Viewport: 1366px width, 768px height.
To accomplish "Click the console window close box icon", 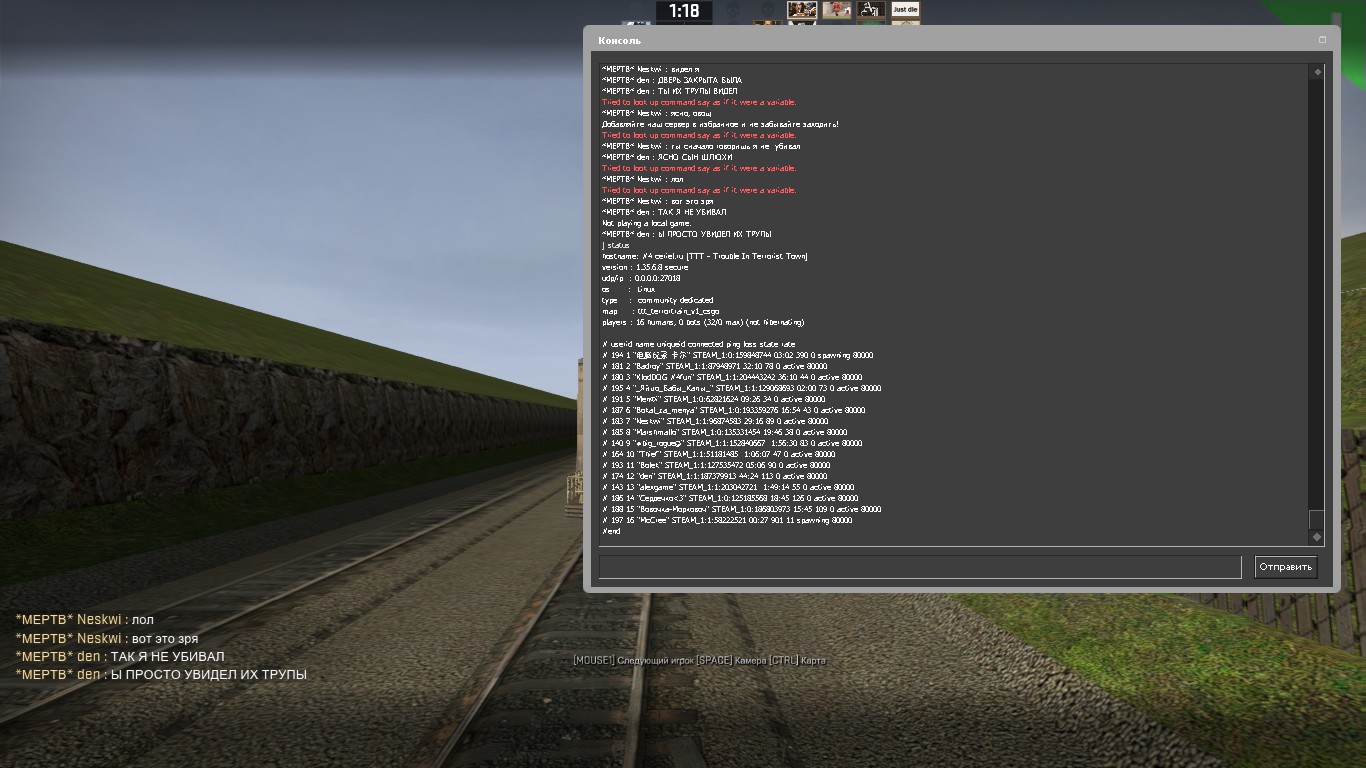I will point(1322,40).
